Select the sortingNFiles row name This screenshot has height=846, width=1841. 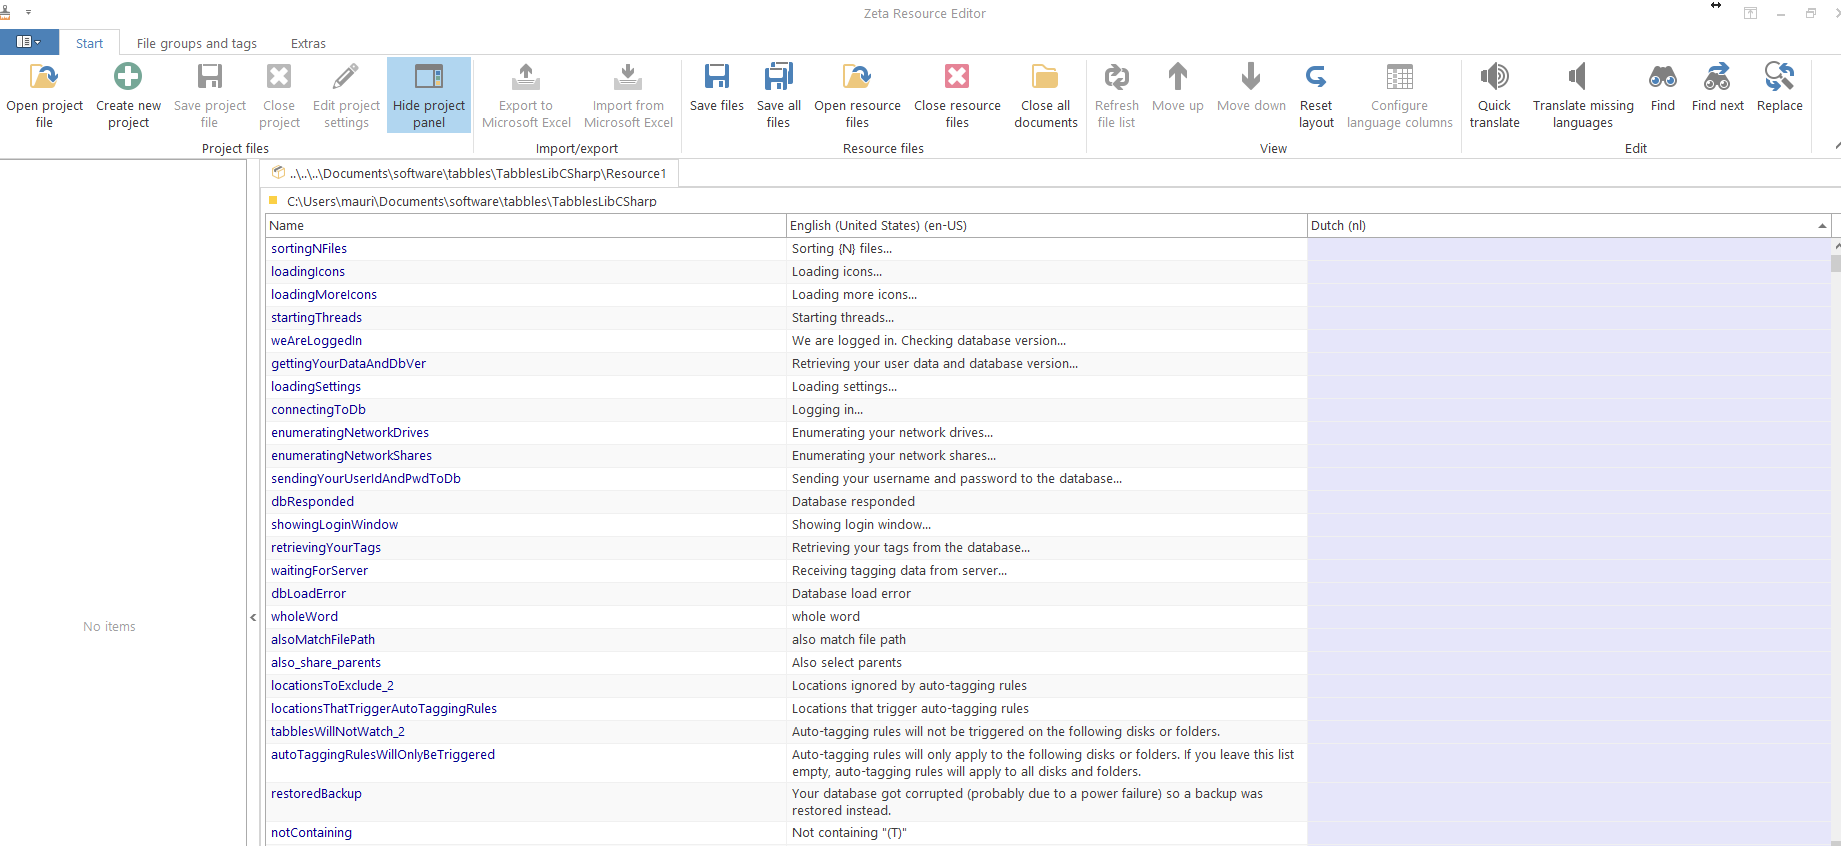[x=309, y=249]
